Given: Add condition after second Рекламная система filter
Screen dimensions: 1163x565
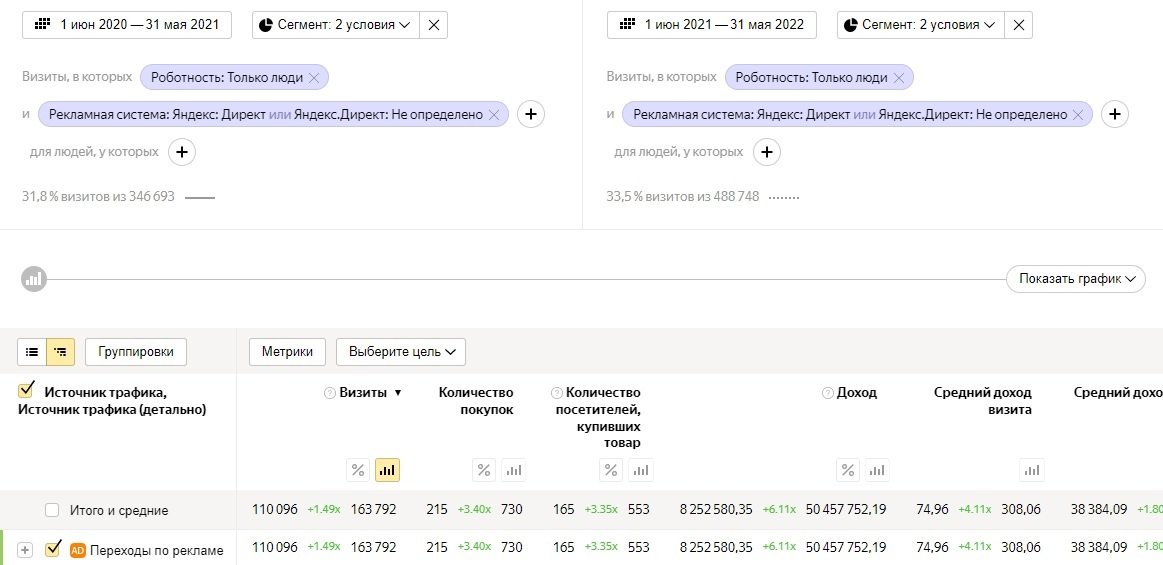Looking at the screenshot, I should click(x=1115, y=114).
